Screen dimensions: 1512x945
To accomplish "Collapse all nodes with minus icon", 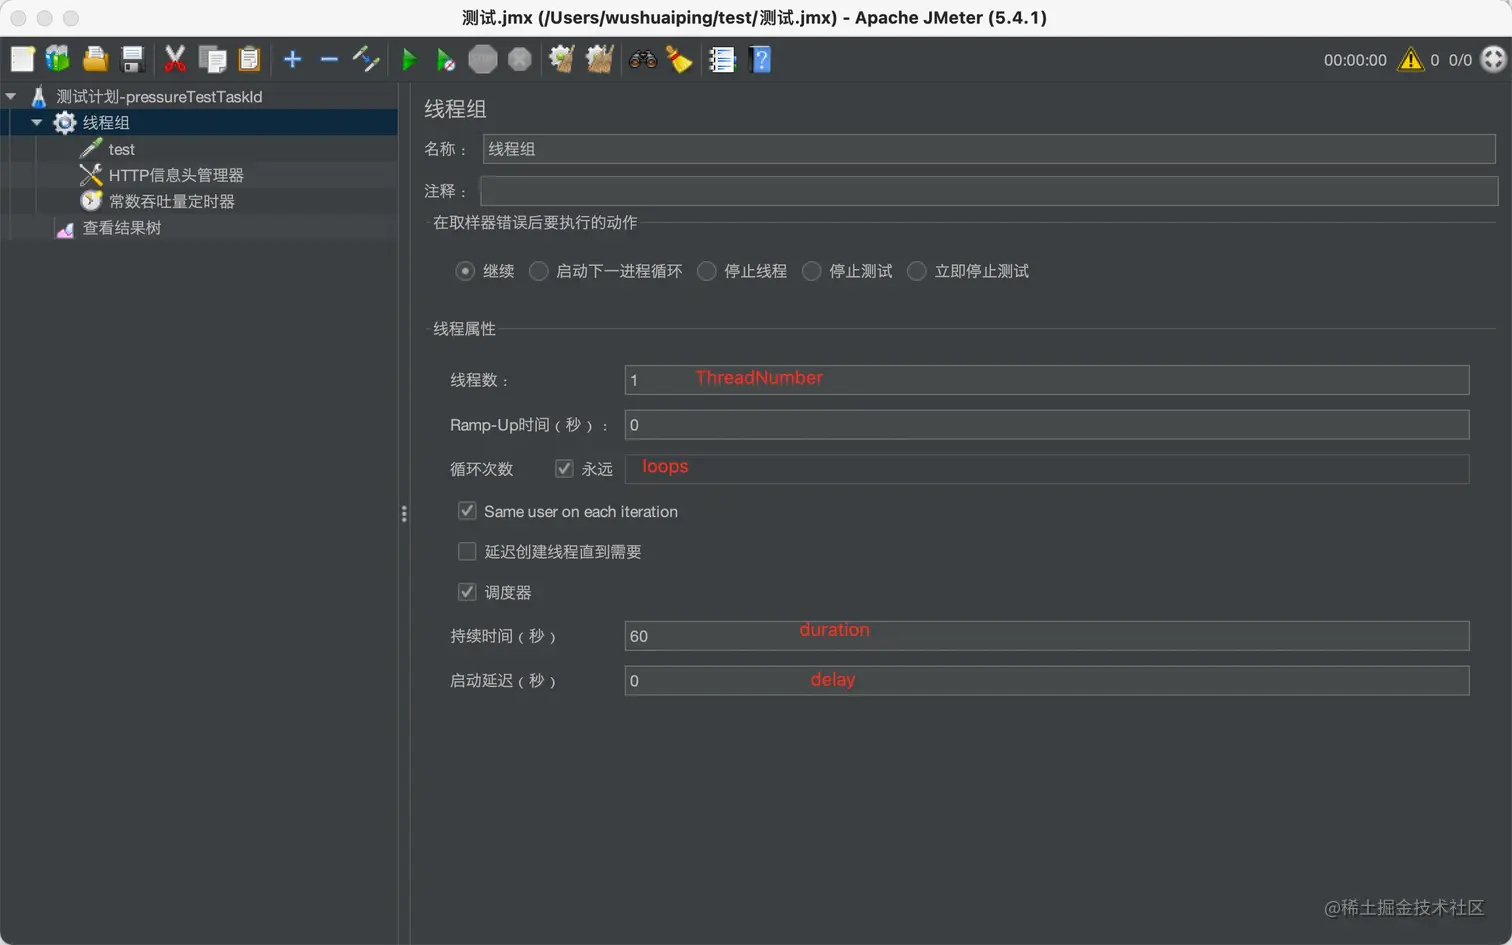I will pos(329,60).
